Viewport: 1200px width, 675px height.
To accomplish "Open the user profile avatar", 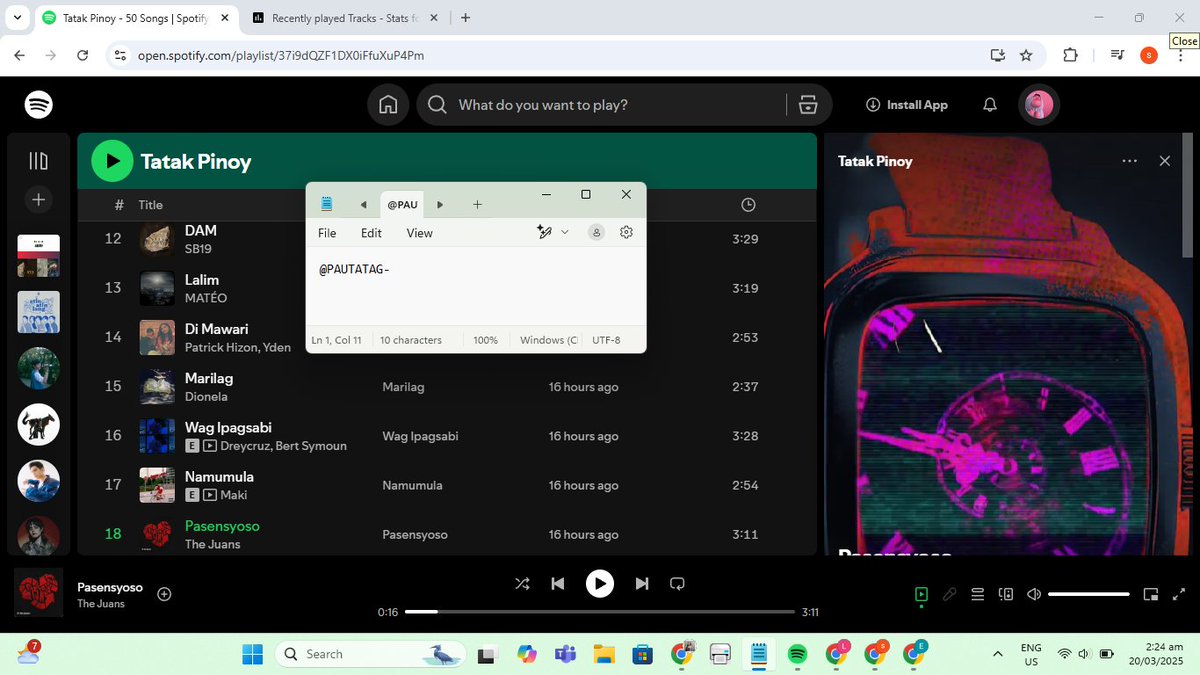I will 1039,105.
